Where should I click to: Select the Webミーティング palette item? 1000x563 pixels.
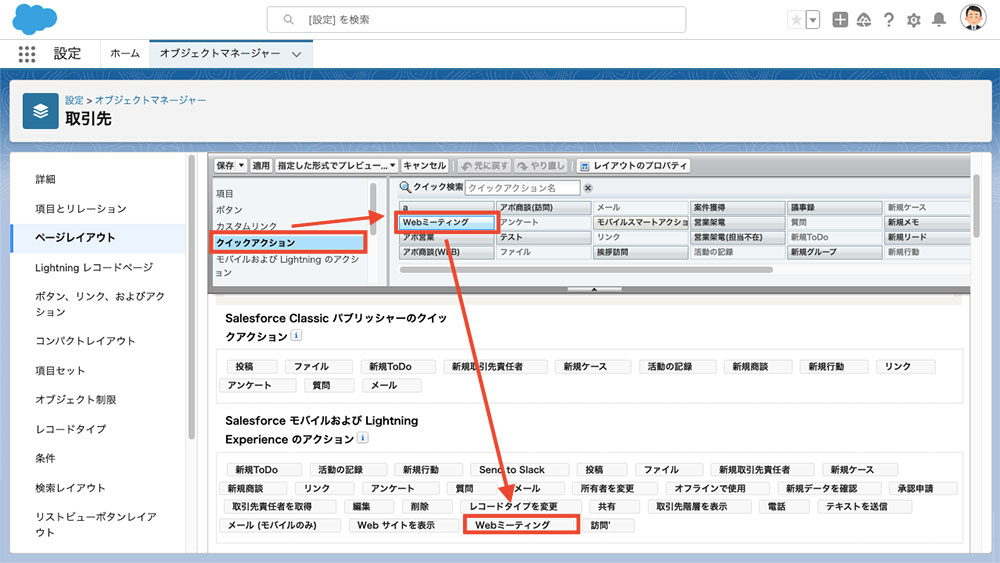tap(447, 223)
